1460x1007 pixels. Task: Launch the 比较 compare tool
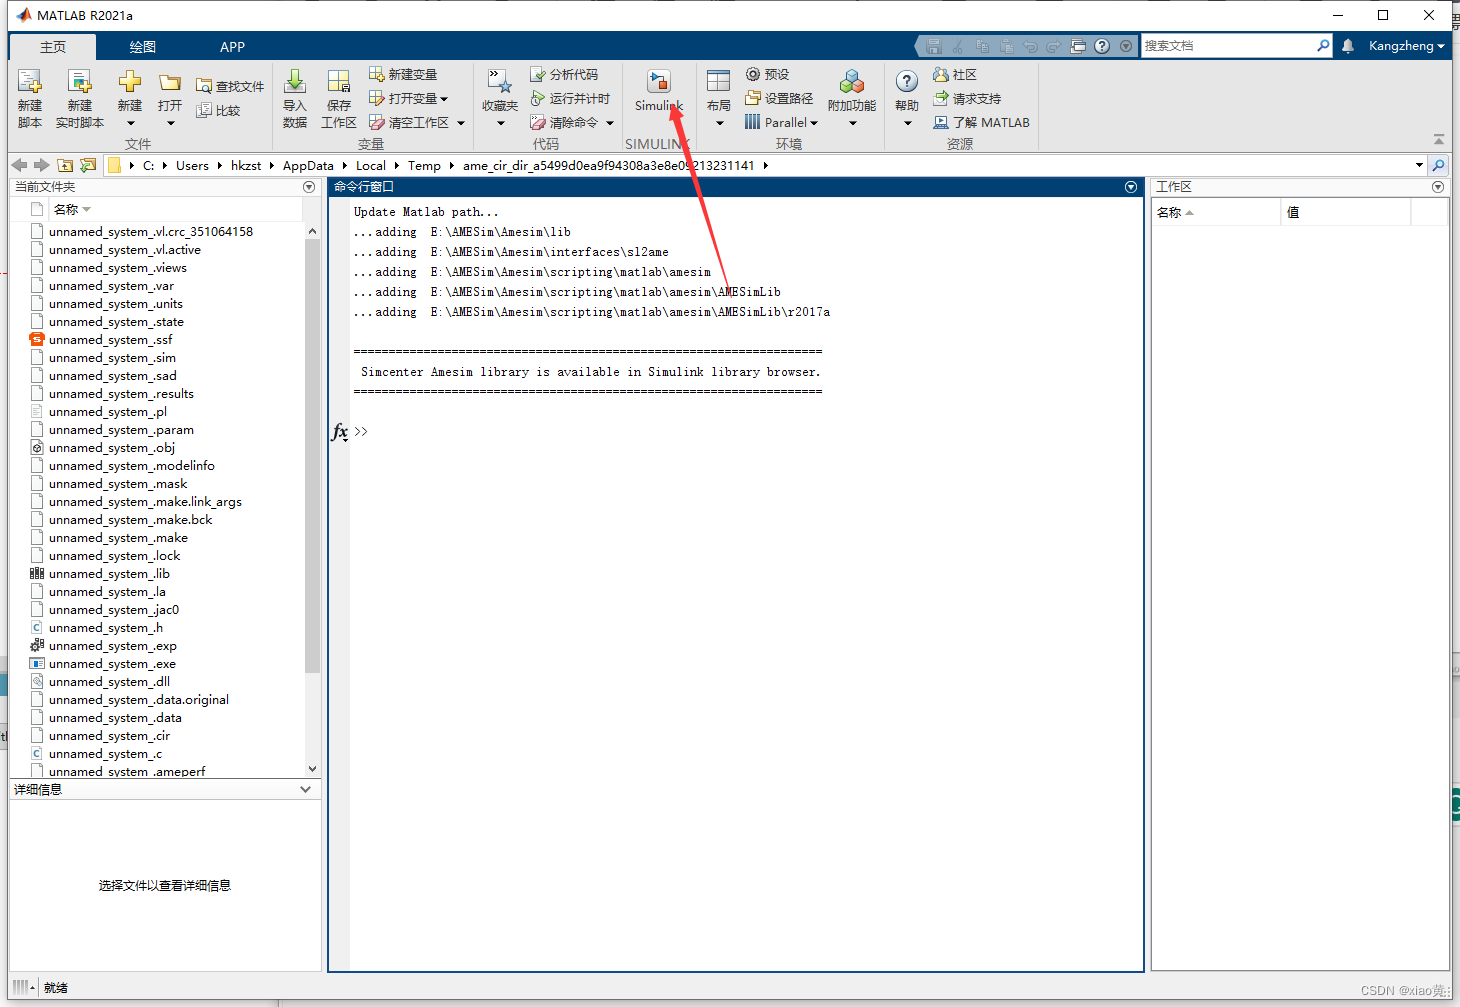pos(219,110)
